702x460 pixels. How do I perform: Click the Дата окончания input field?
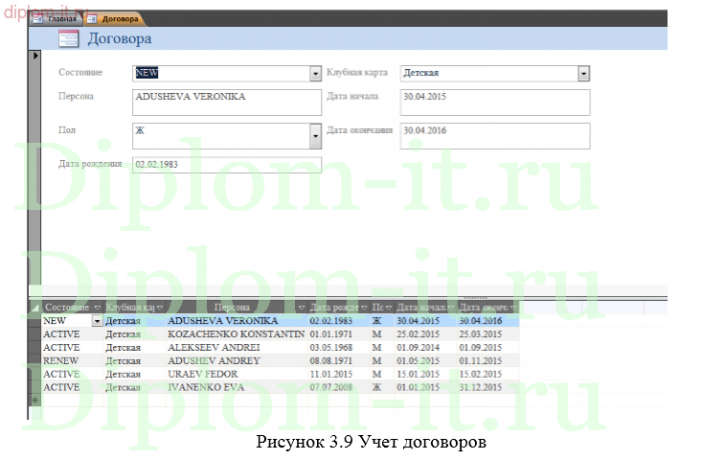(495, 136)
